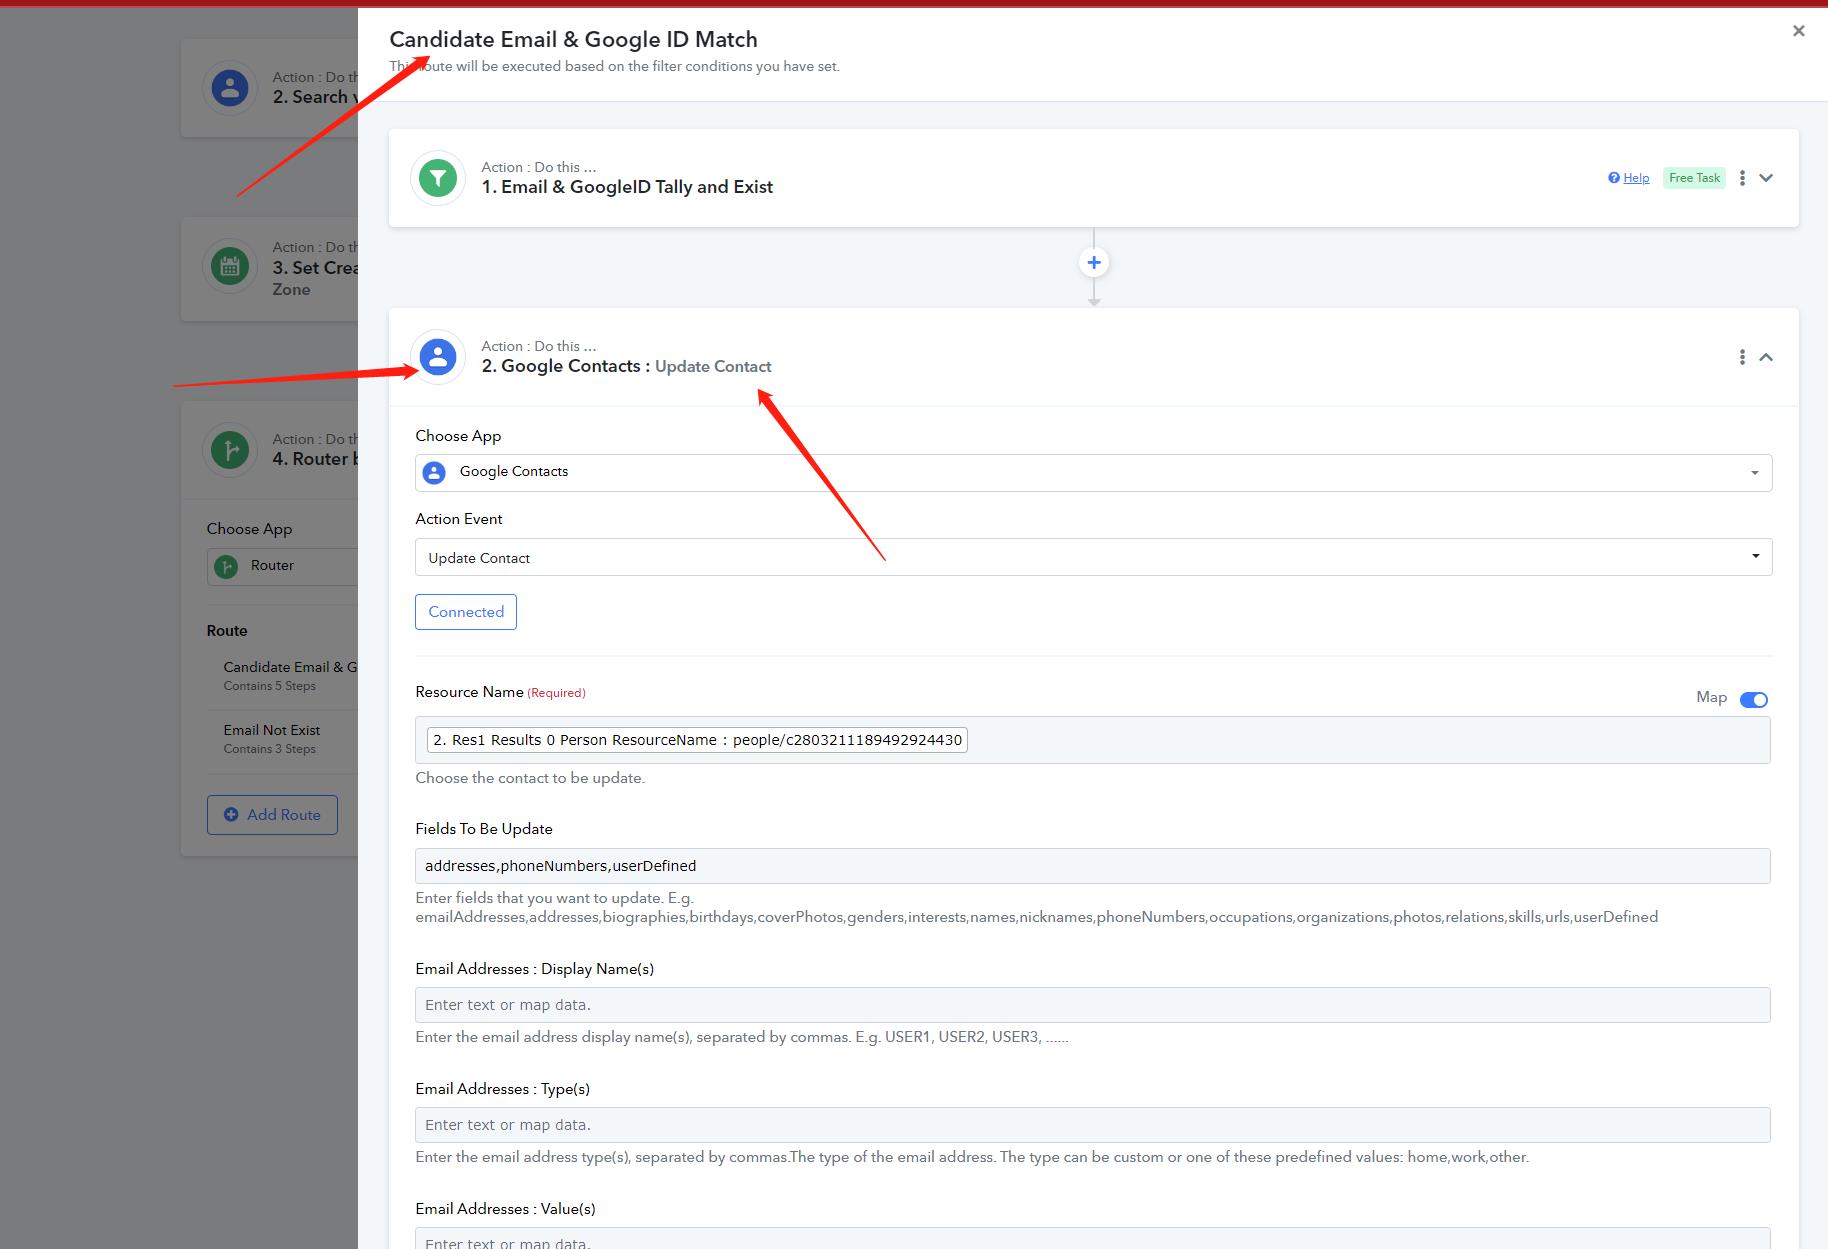The image size is (1828, 1249).
Task: Expand the Email & GoogleID Tally step
Action: coord(1766,178)
